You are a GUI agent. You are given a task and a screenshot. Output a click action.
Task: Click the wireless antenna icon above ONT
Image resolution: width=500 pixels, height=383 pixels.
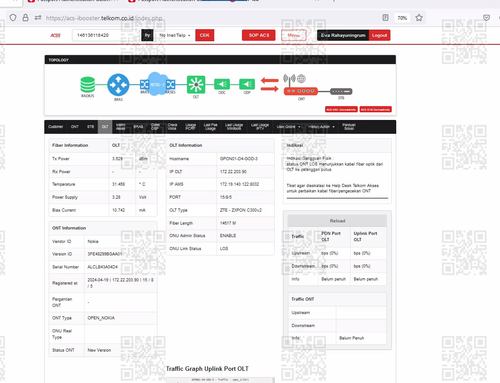pos(289,79)
